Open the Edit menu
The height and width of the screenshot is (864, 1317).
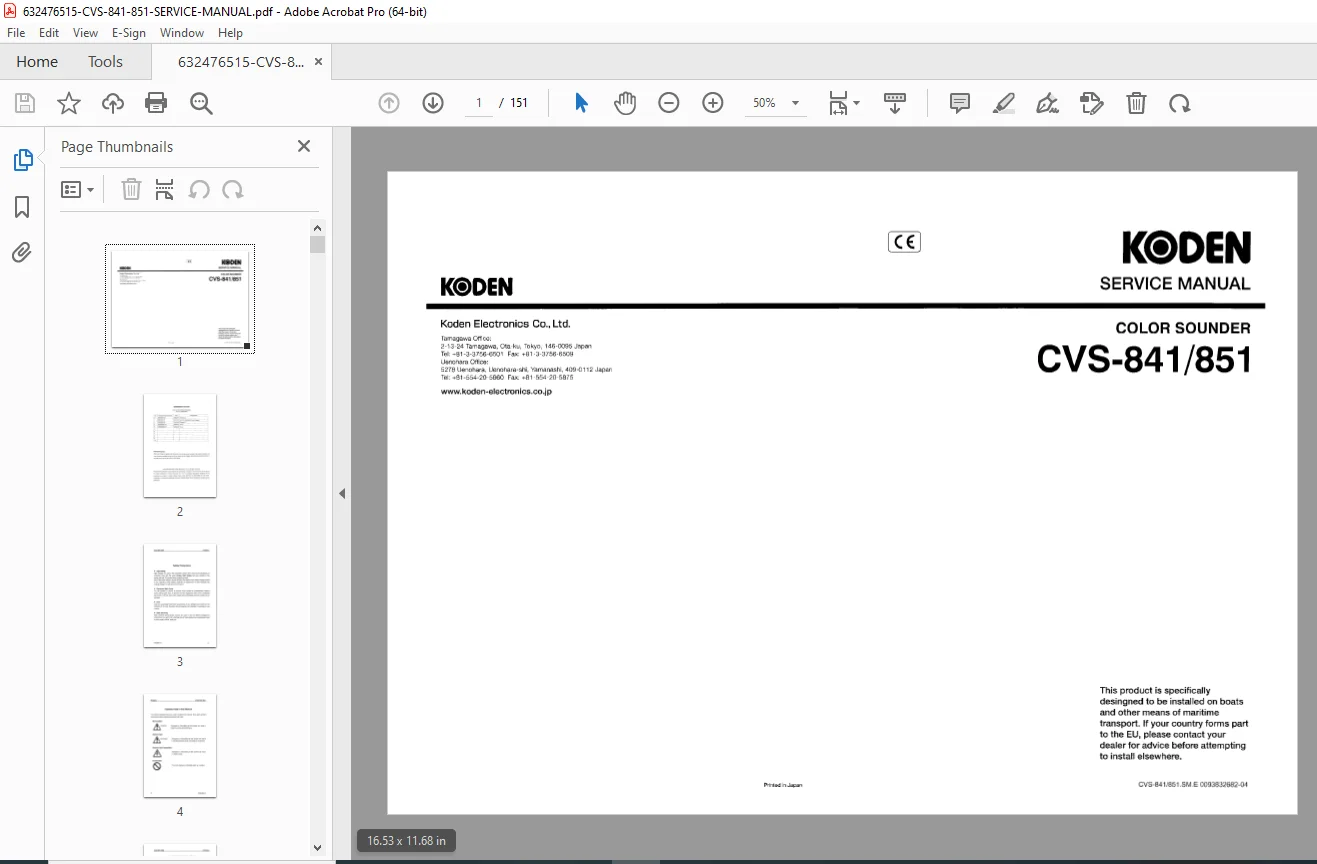[x=49, y=33]
